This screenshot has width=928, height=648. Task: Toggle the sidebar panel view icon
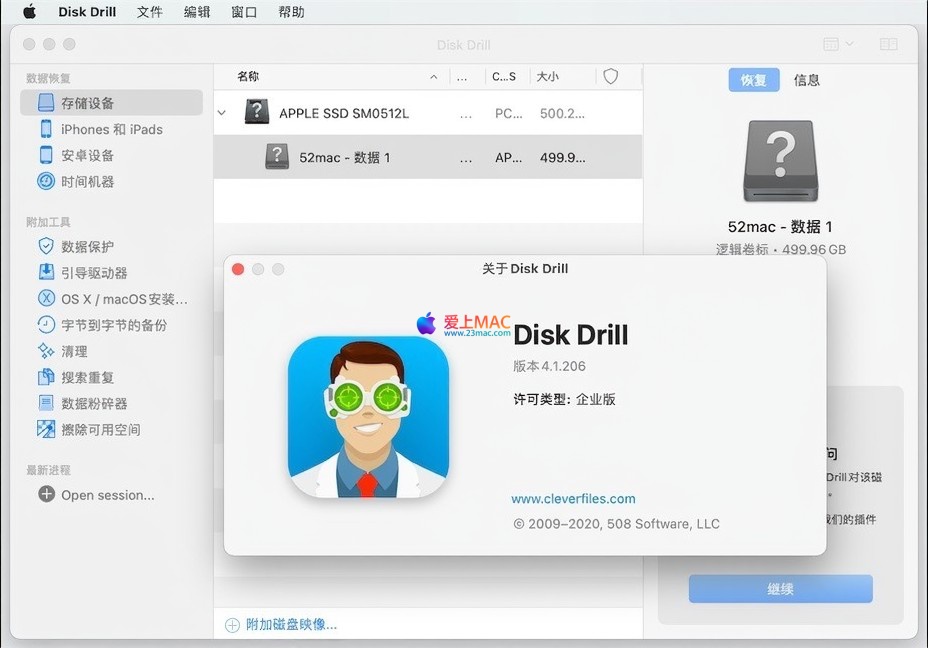coord(888,44)
